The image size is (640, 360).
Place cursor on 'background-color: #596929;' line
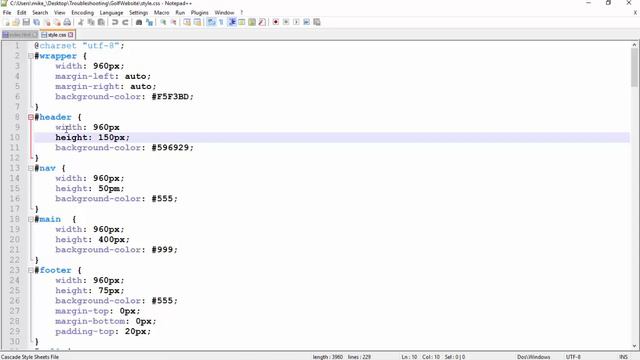(x=124, y=148)
